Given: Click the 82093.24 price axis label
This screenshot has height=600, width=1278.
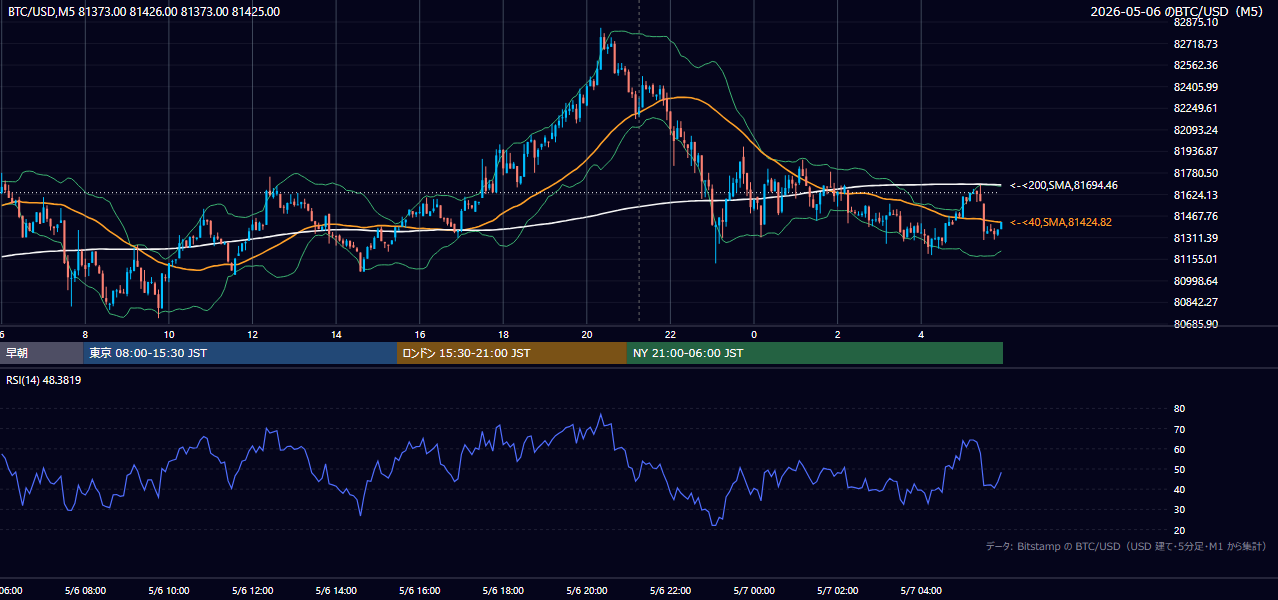Looking at the screenshot, I should (x=1196, y=130).
